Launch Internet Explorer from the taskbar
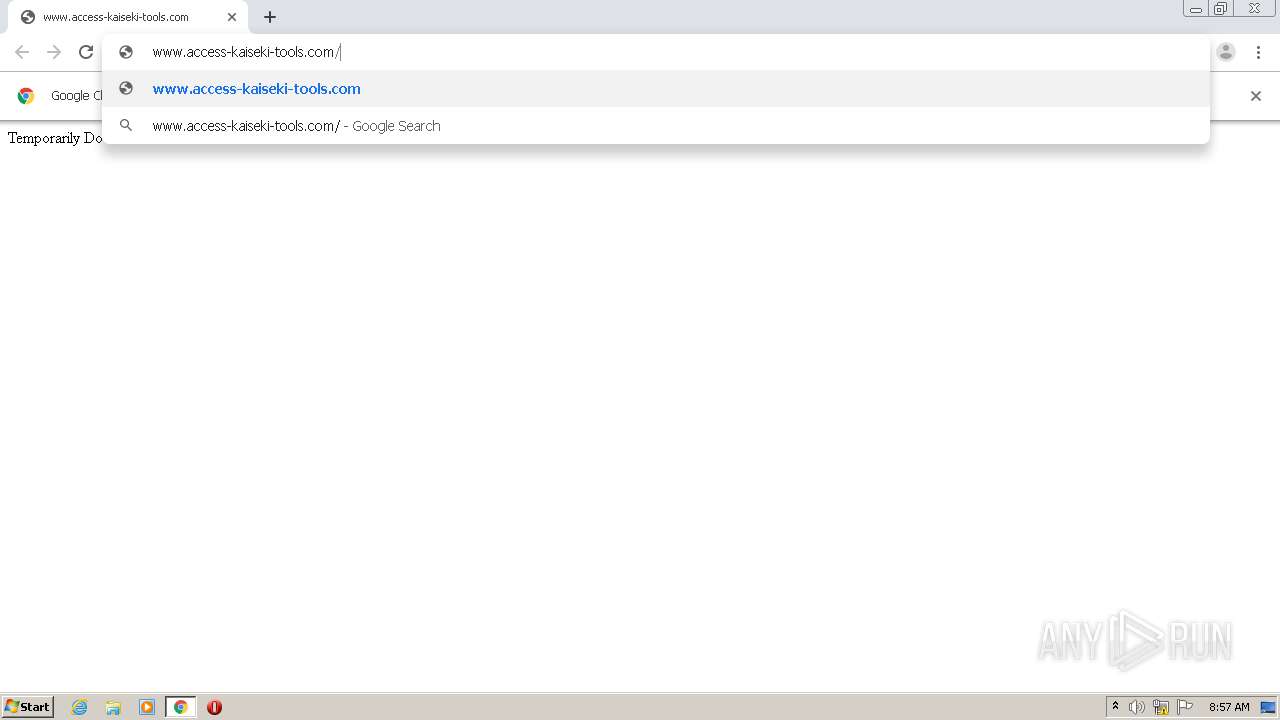 pyautogui.click(x=80, y=707)
